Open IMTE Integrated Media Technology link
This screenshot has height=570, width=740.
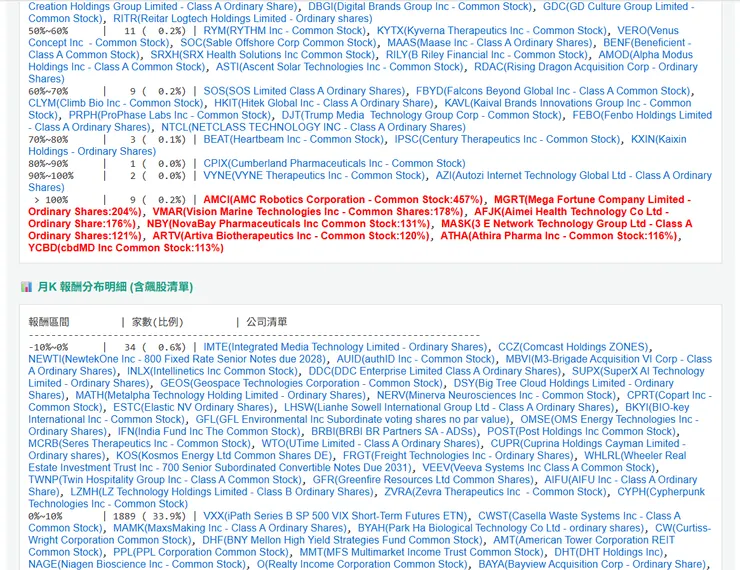pyautogui.click(x=345, y=347)
